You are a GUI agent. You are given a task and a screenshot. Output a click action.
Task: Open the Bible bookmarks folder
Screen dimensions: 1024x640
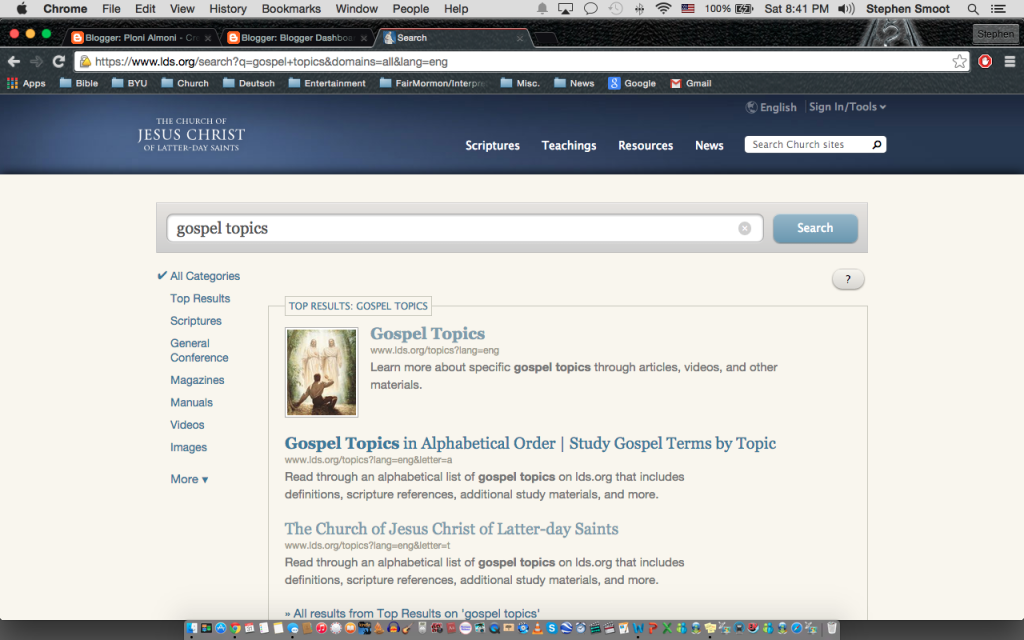79,83
